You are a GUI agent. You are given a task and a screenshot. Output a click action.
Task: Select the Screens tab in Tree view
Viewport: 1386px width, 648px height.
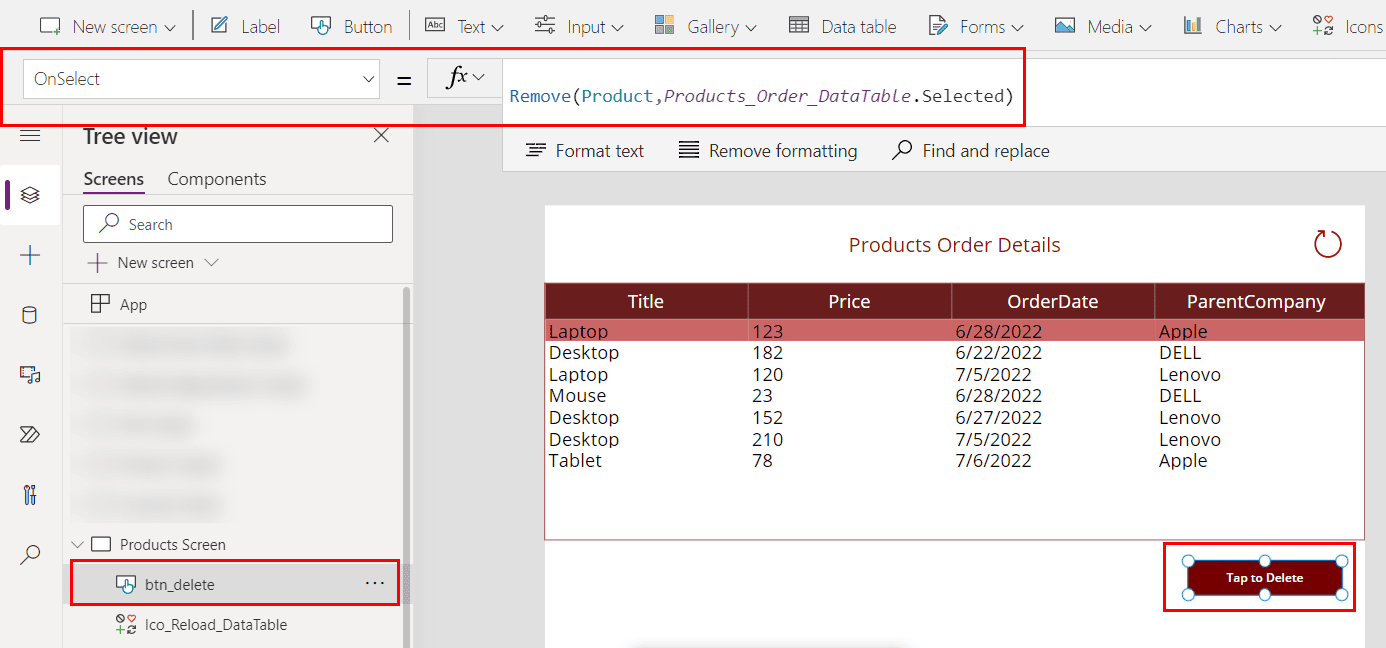pyautogui.click(x=113, y=178)
